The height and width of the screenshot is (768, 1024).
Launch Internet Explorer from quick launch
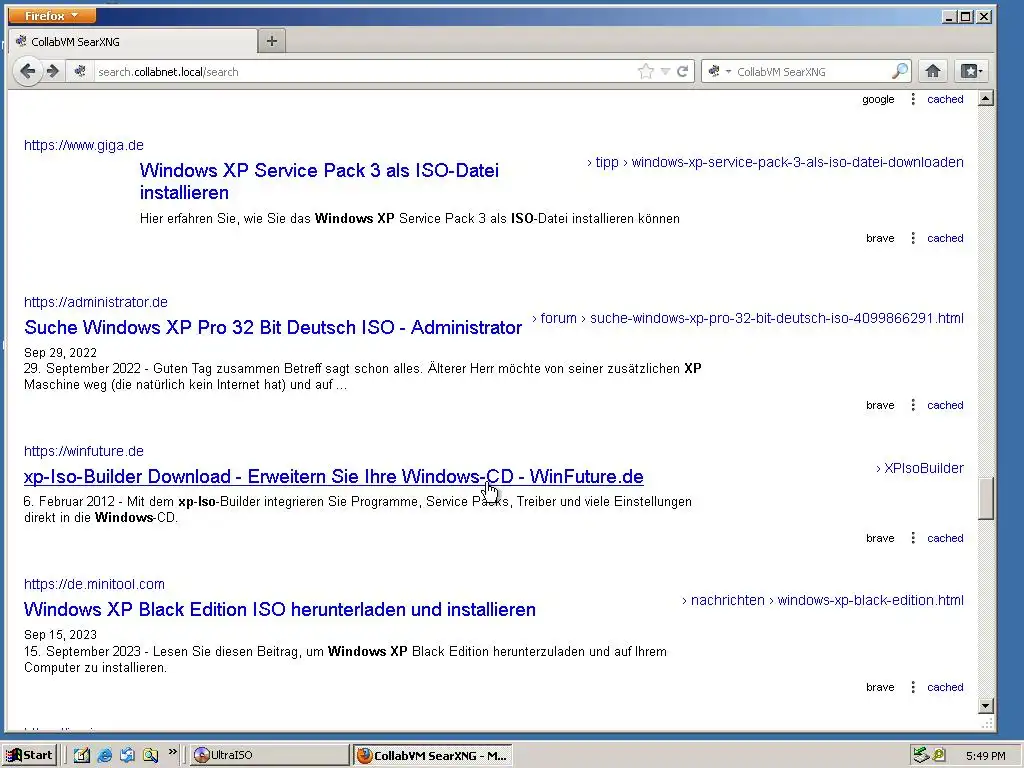(104, 755)
